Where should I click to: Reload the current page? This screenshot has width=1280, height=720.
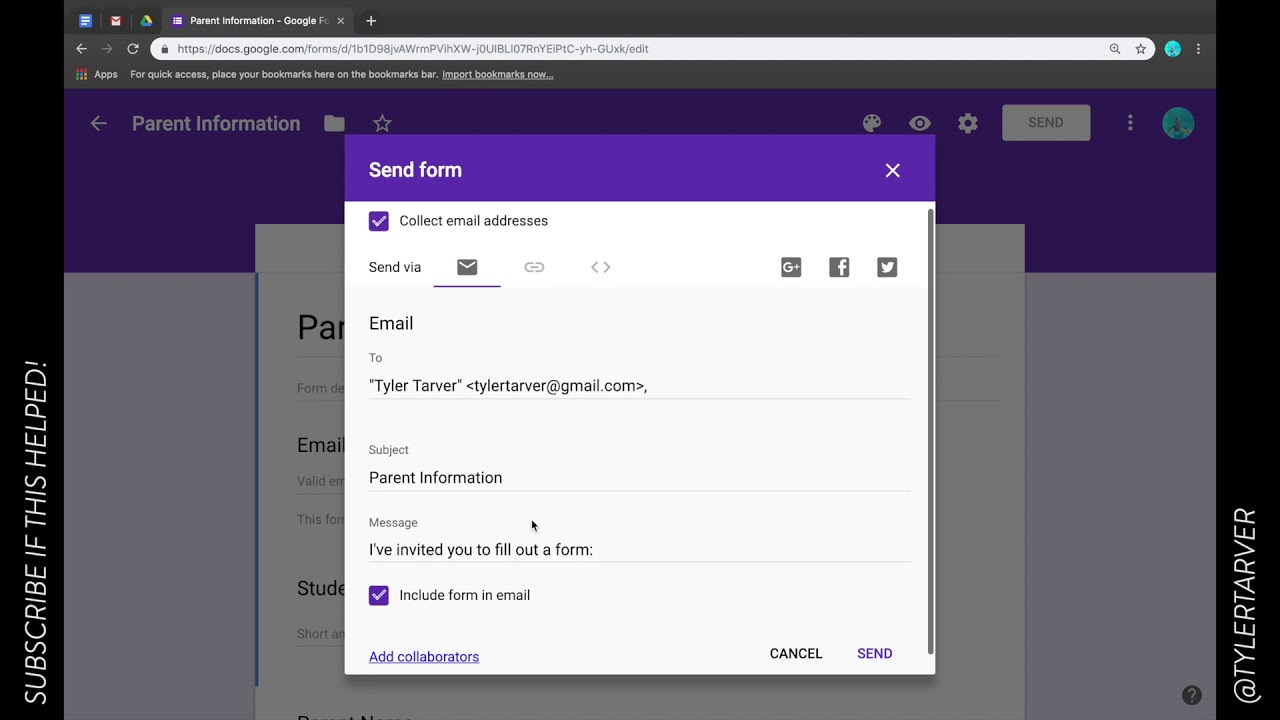(133, 48)
